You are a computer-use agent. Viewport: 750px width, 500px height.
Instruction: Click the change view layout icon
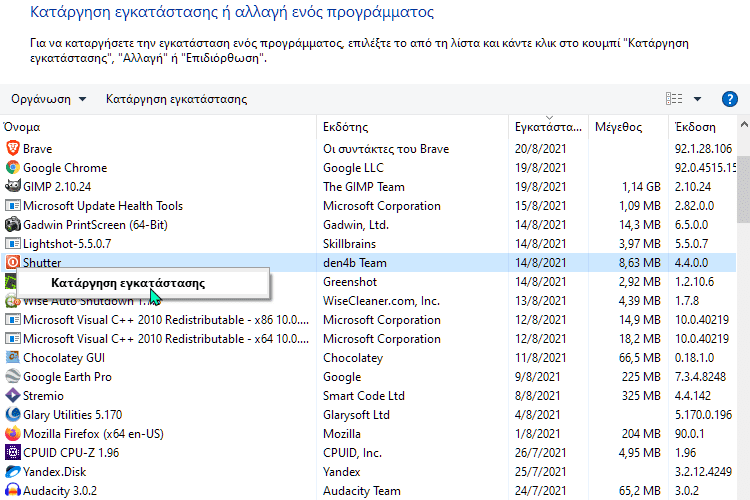click(674, 99)
